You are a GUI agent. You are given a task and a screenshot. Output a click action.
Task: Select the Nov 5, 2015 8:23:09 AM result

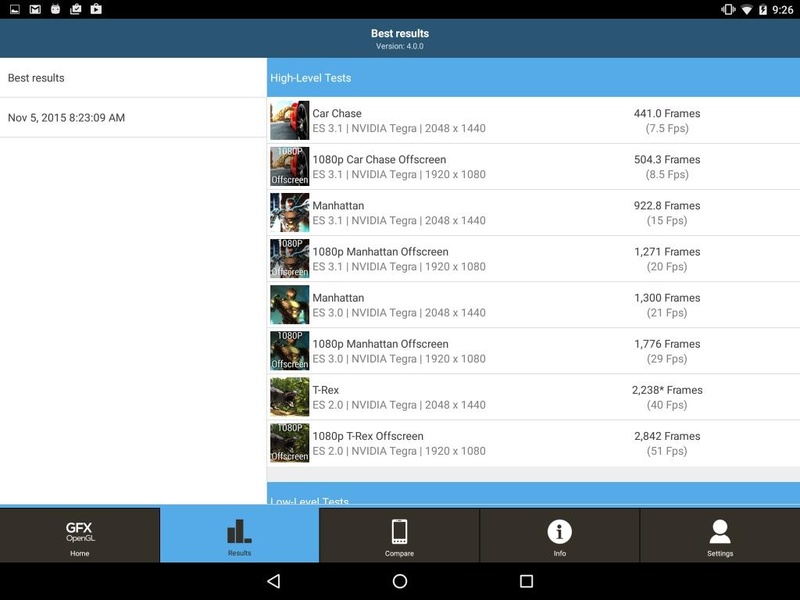(x=133, y=117)
